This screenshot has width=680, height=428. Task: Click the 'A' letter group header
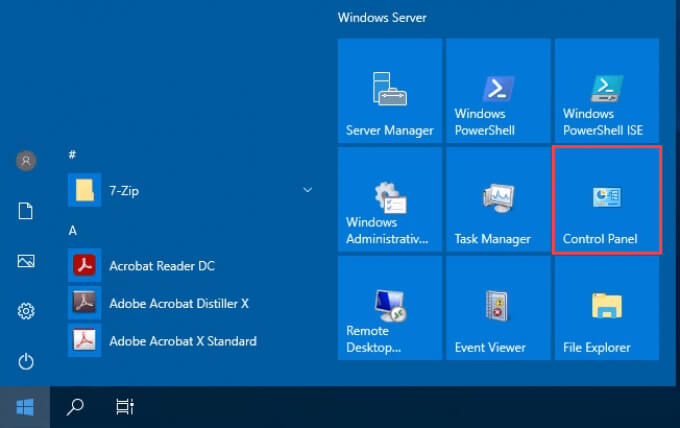[x=72, y=230]
